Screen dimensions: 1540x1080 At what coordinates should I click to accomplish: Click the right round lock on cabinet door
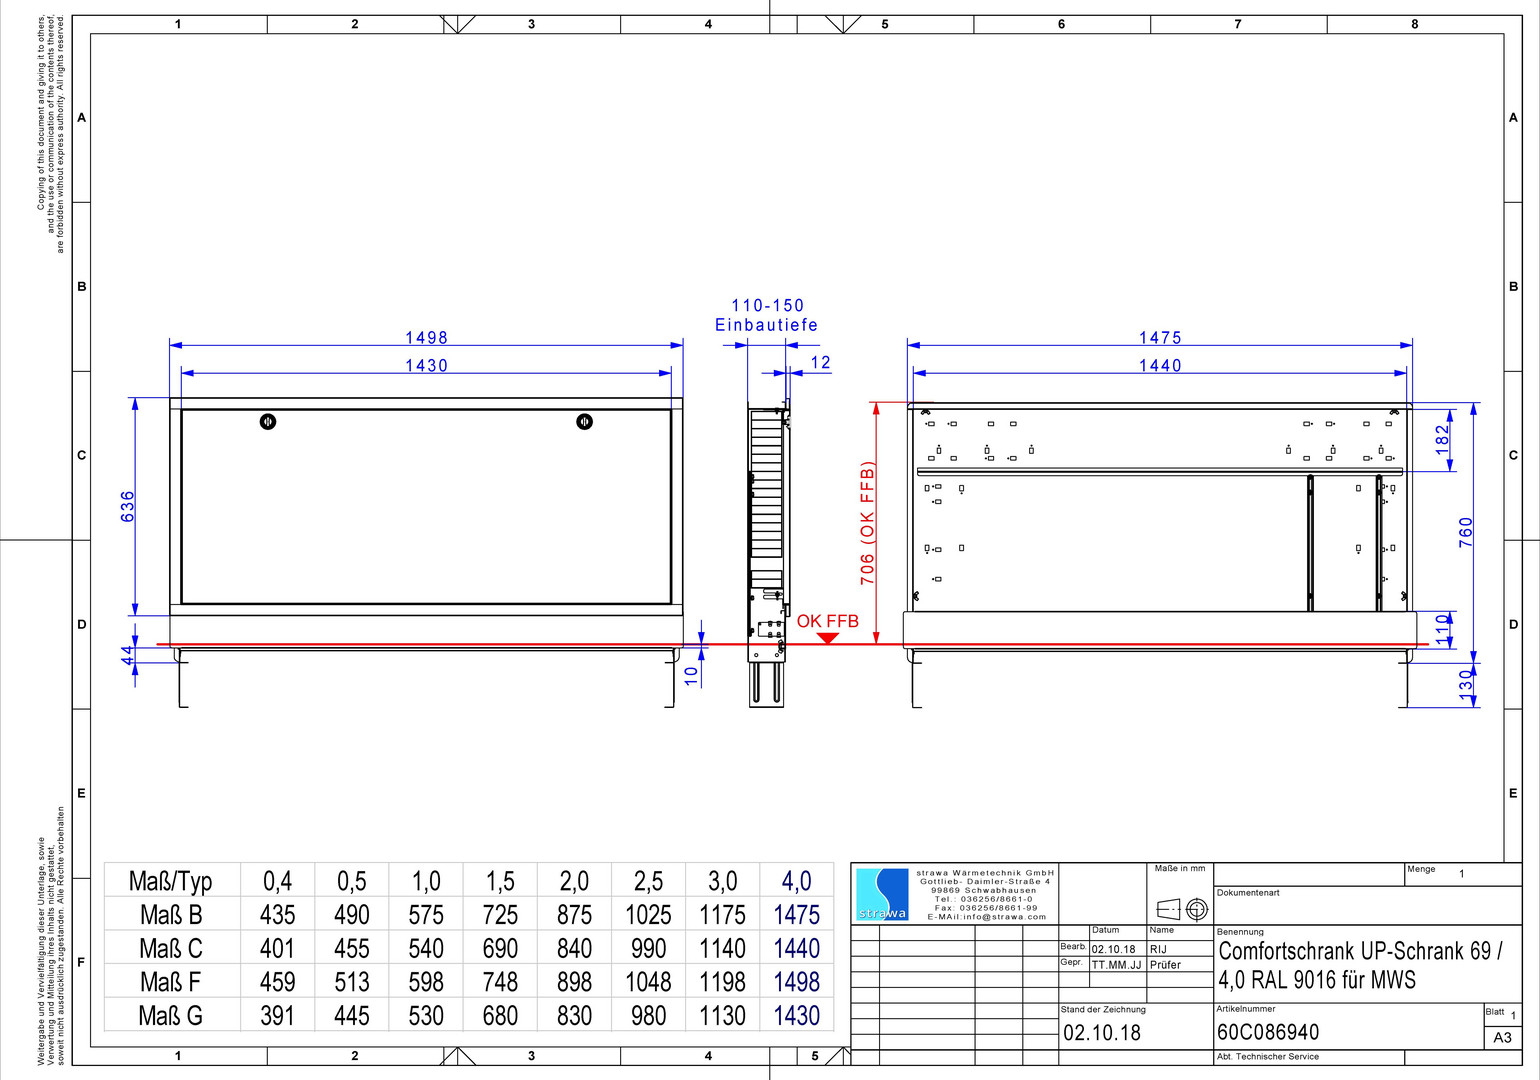point(585,422)
